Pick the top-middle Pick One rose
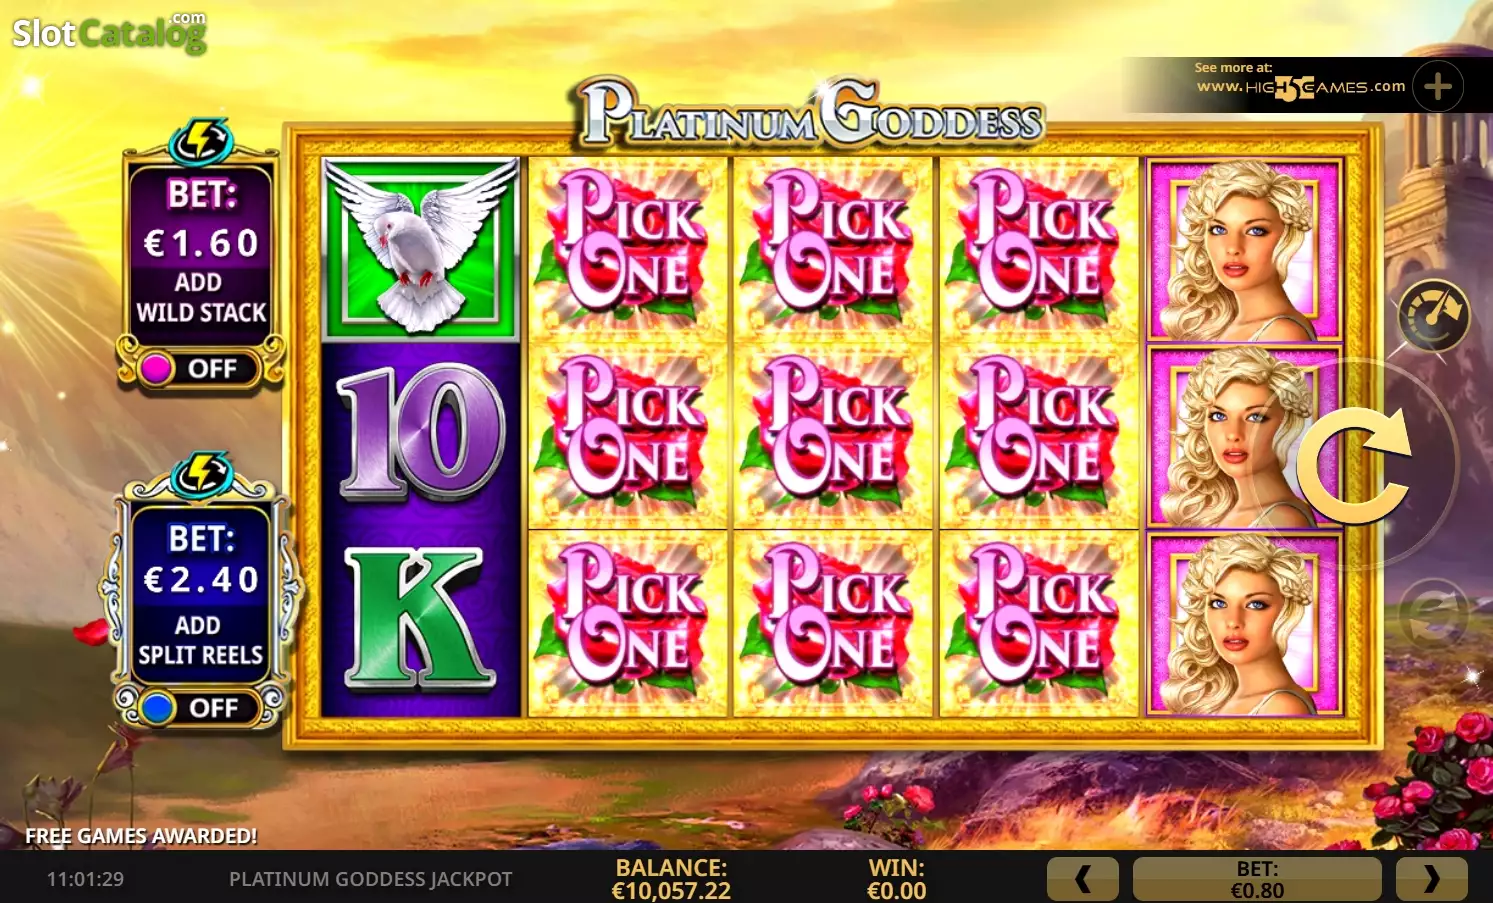The image size is (1493, 903). [x=833, y=248]
